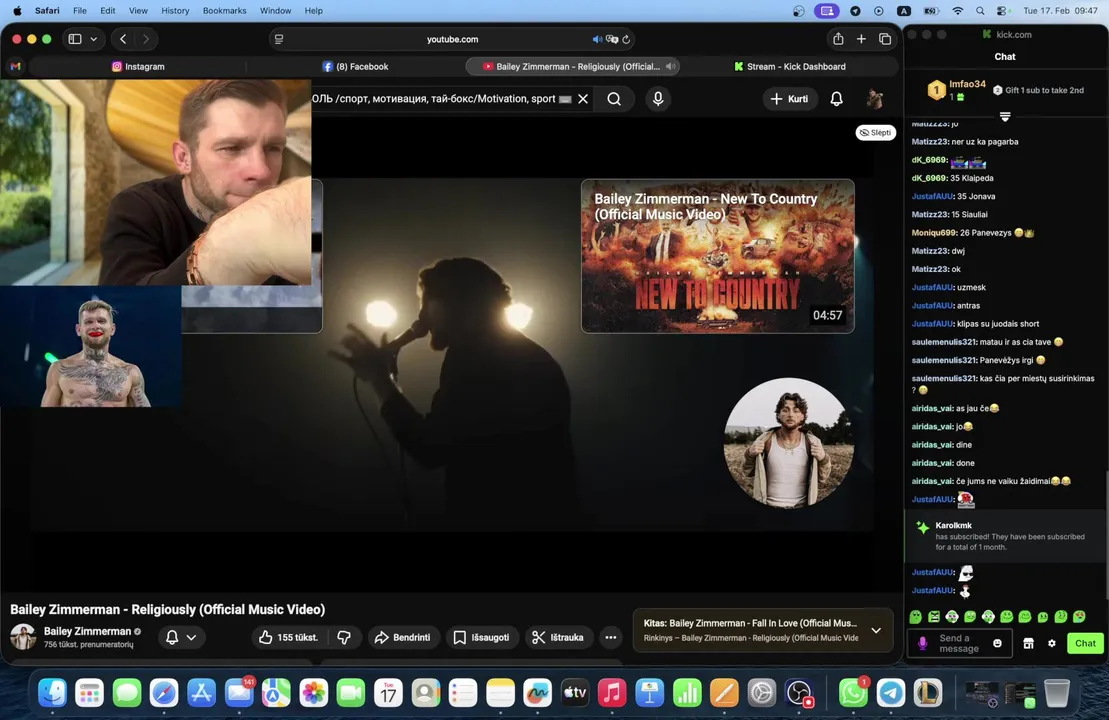Go forward in Safari history

[x=146, y=39]
